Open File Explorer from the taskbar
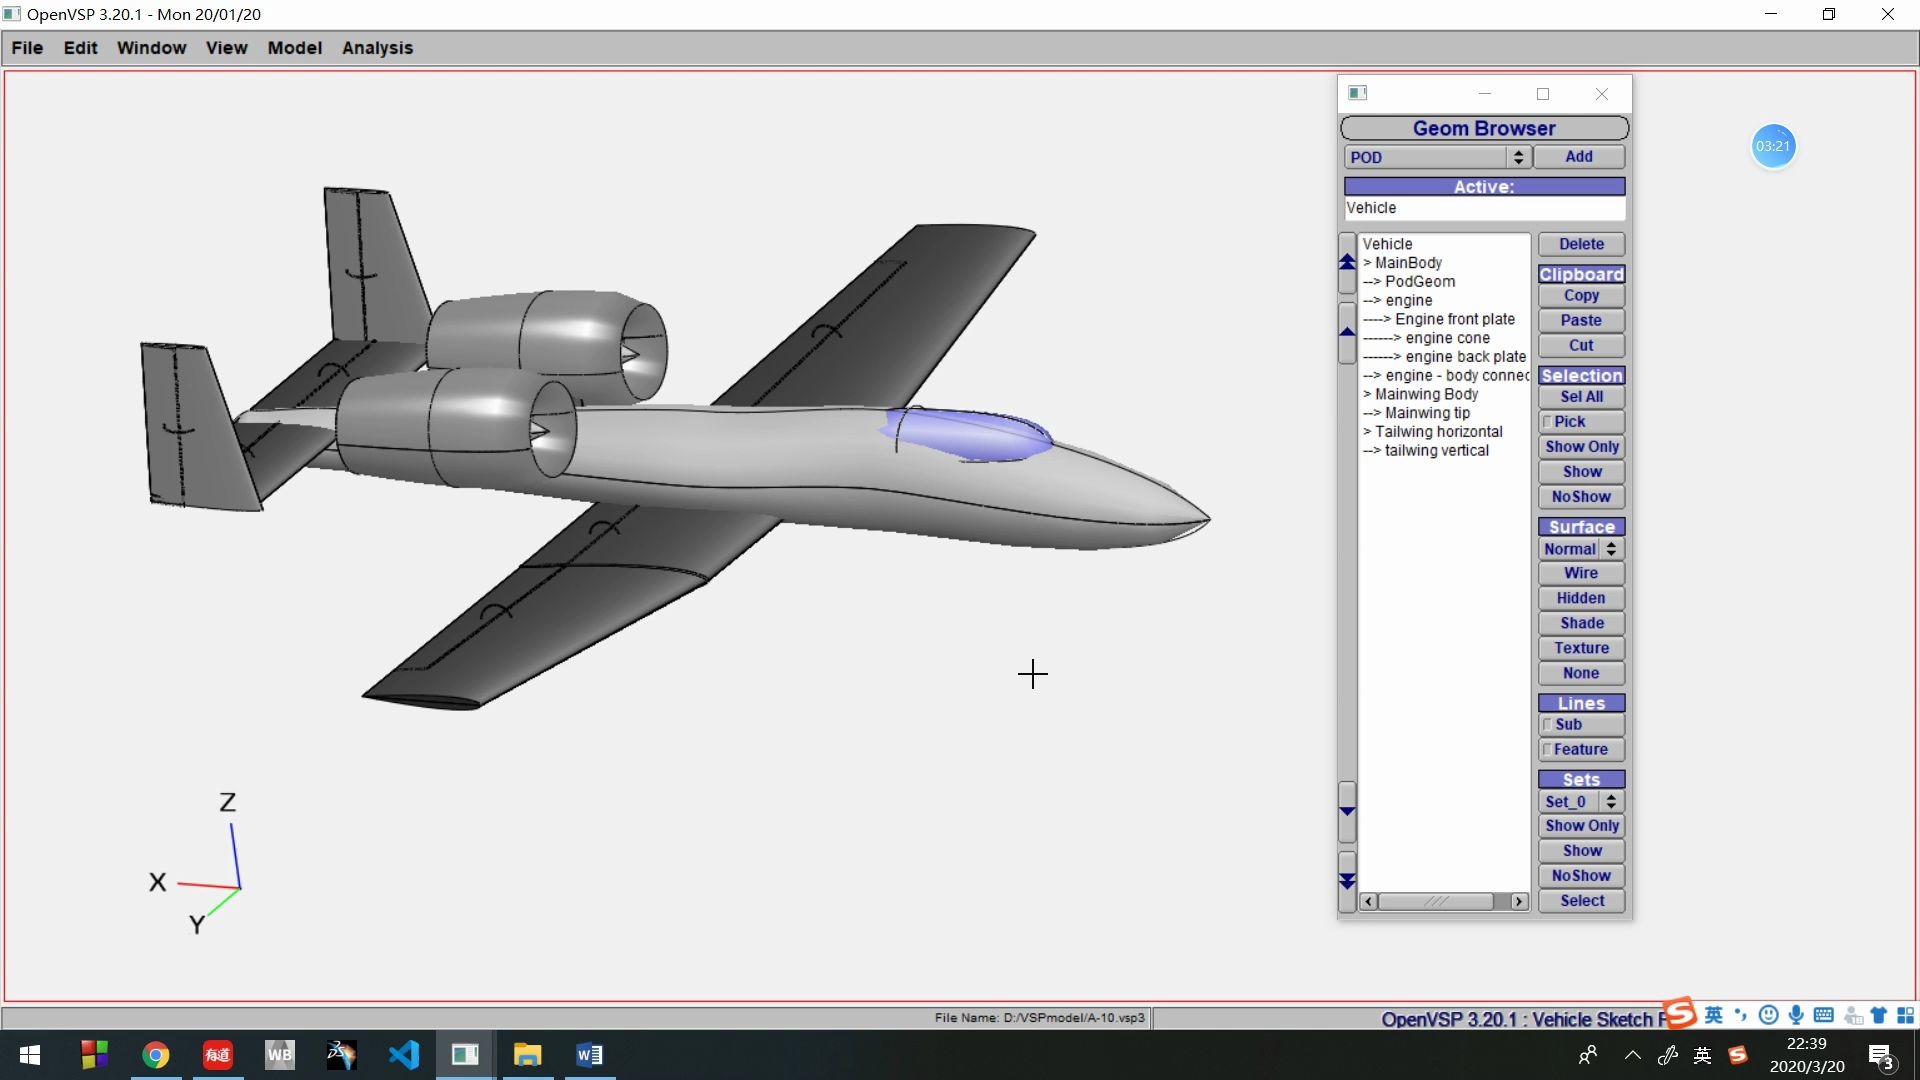This screenshot has height=1080, width=1920. (x=527, y=1055)
